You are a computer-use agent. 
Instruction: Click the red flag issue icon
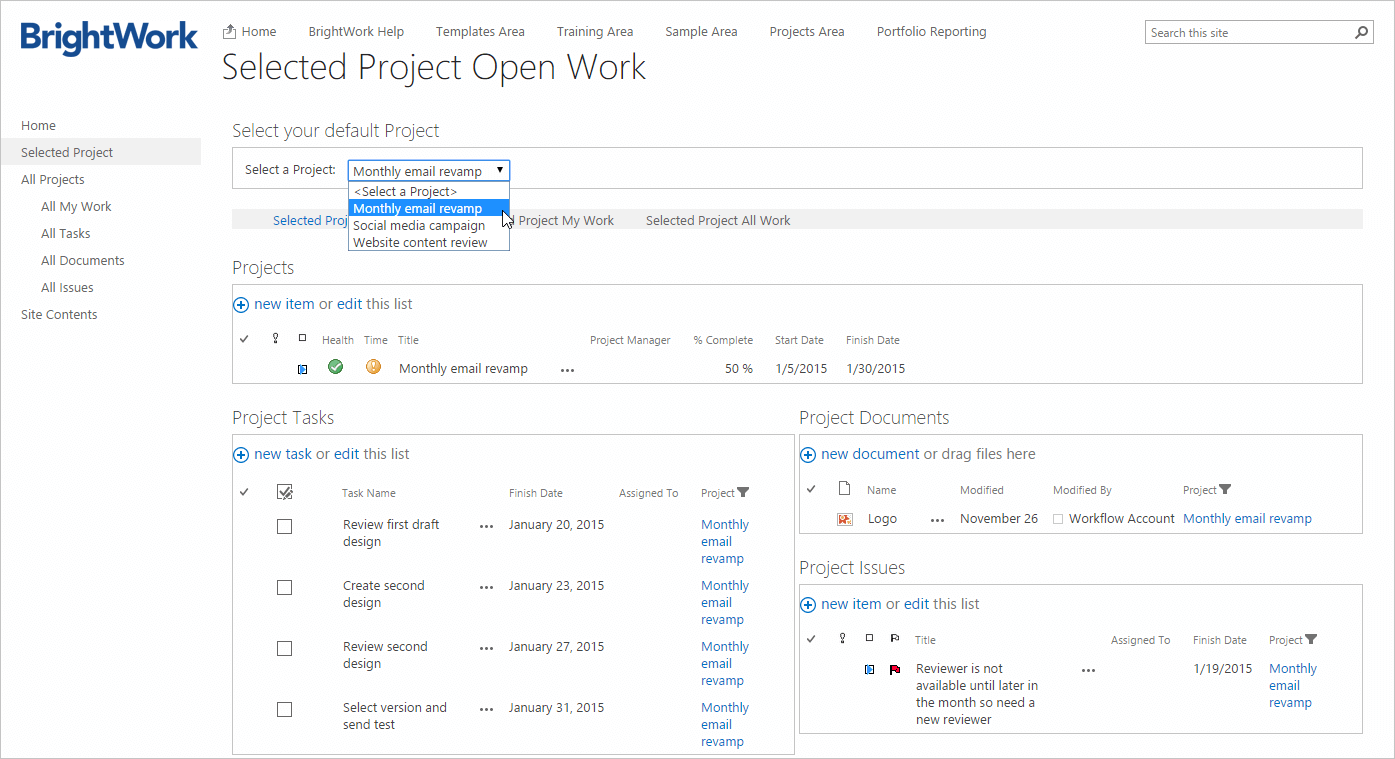[x=895, y=669]
